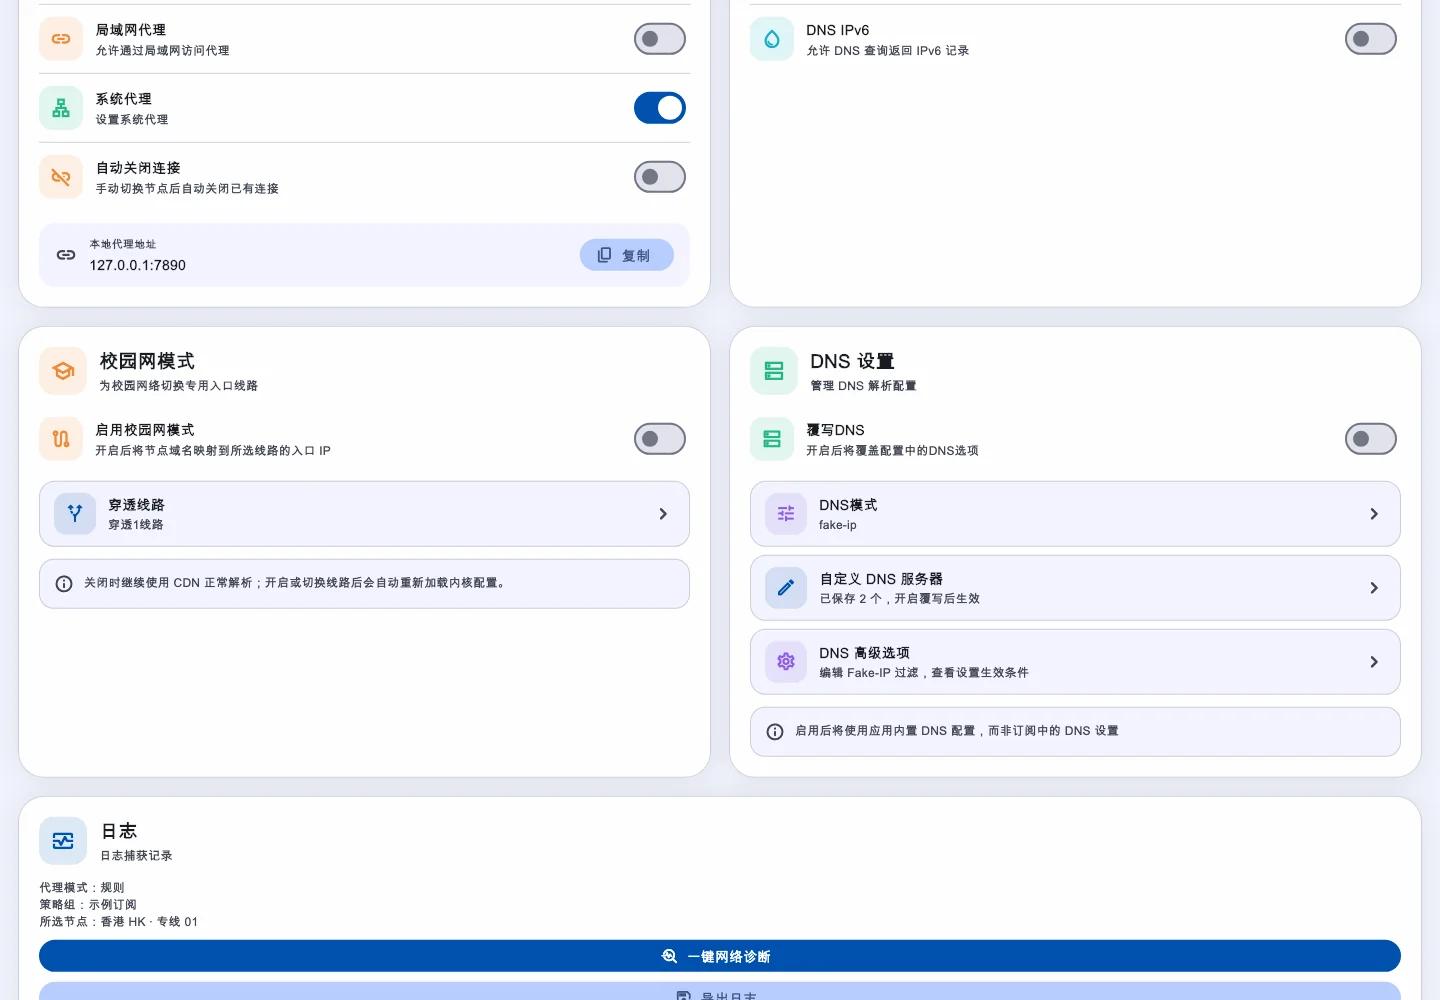Click 所选节点：香港 HK · 专线 01 line

point(119,922)
